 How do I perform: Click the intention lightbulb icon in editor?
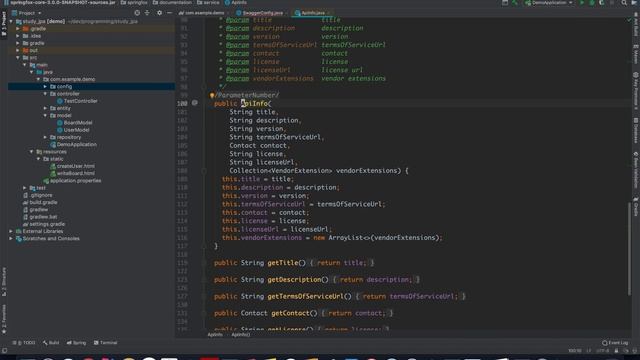point(212,95)
